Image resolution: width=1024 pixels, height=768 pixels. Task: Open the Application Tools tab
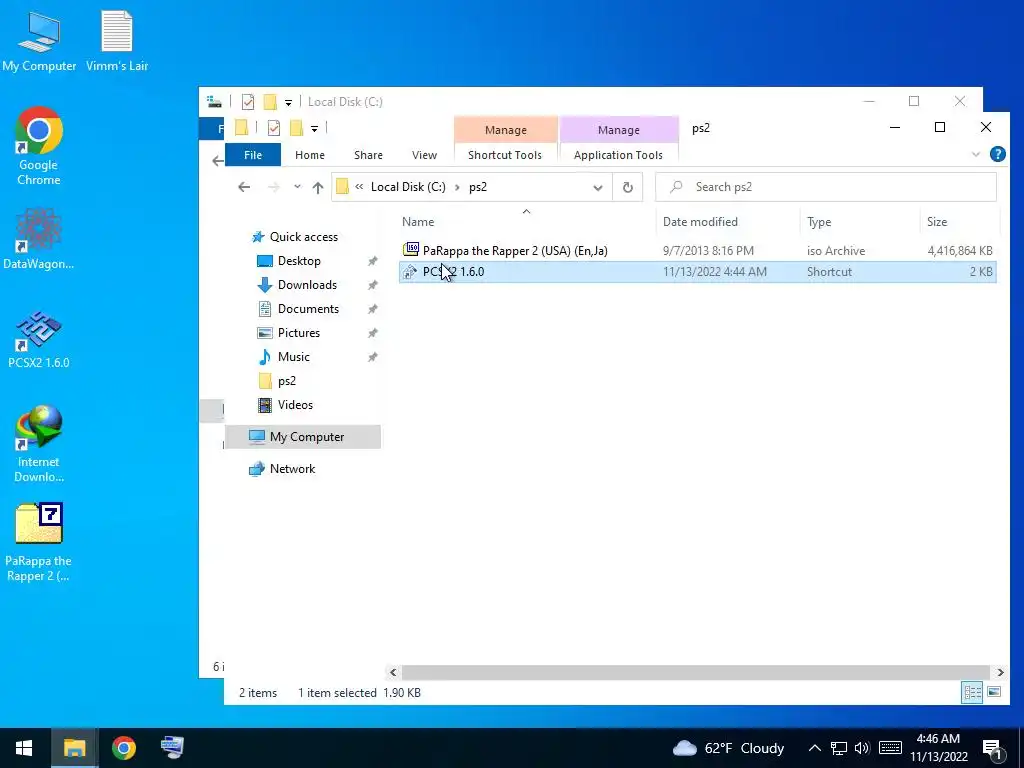(618, 155)
